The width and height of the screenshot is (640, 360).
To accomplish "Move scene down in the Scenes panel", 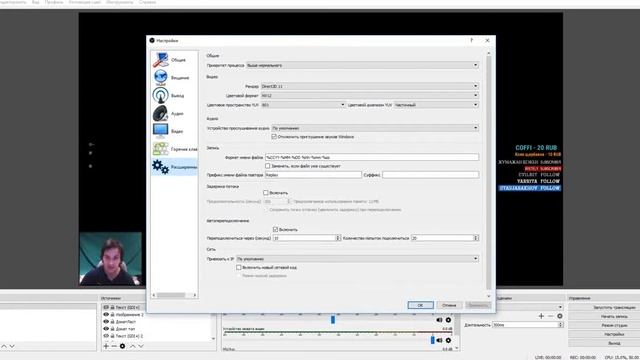I will (12, 346).
